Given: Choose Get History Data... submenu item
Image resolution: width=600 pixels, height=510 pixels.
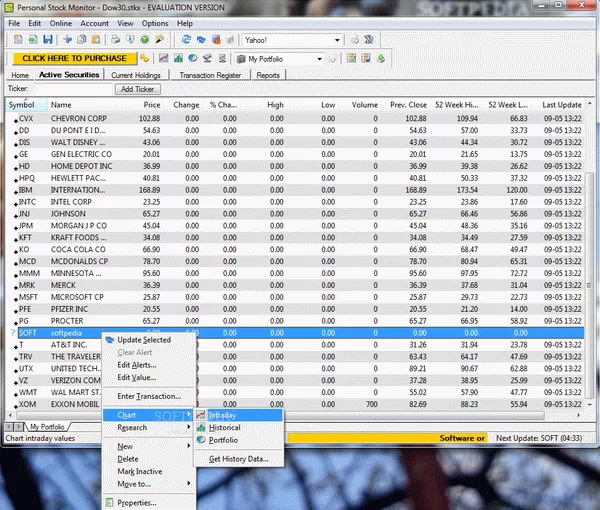Looking at the screenshot, I should tap(239, 459).
